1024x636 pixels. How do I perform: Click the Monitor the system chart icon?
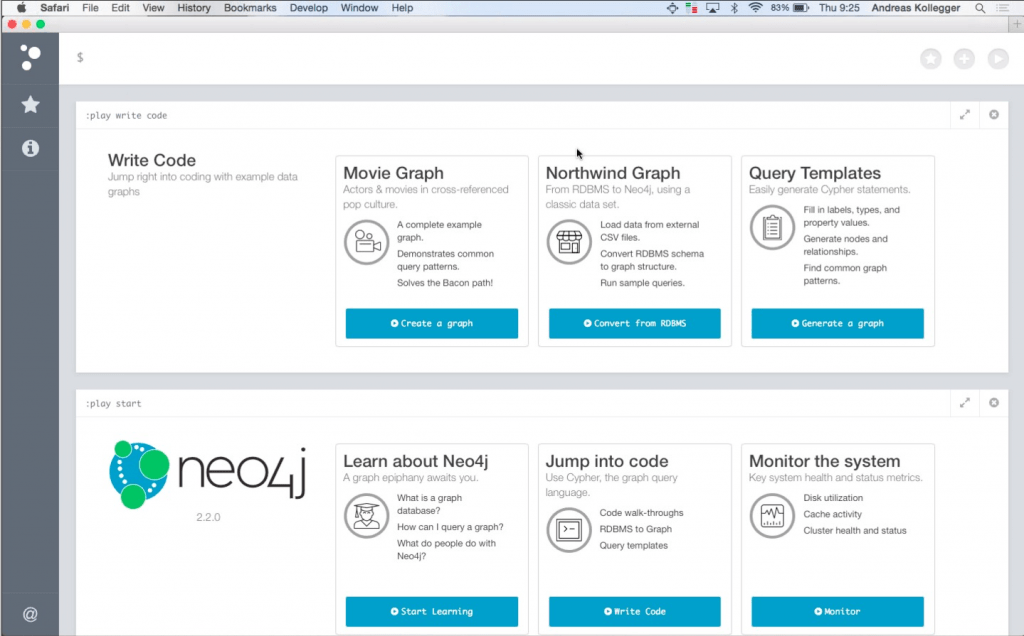point(772,516)
